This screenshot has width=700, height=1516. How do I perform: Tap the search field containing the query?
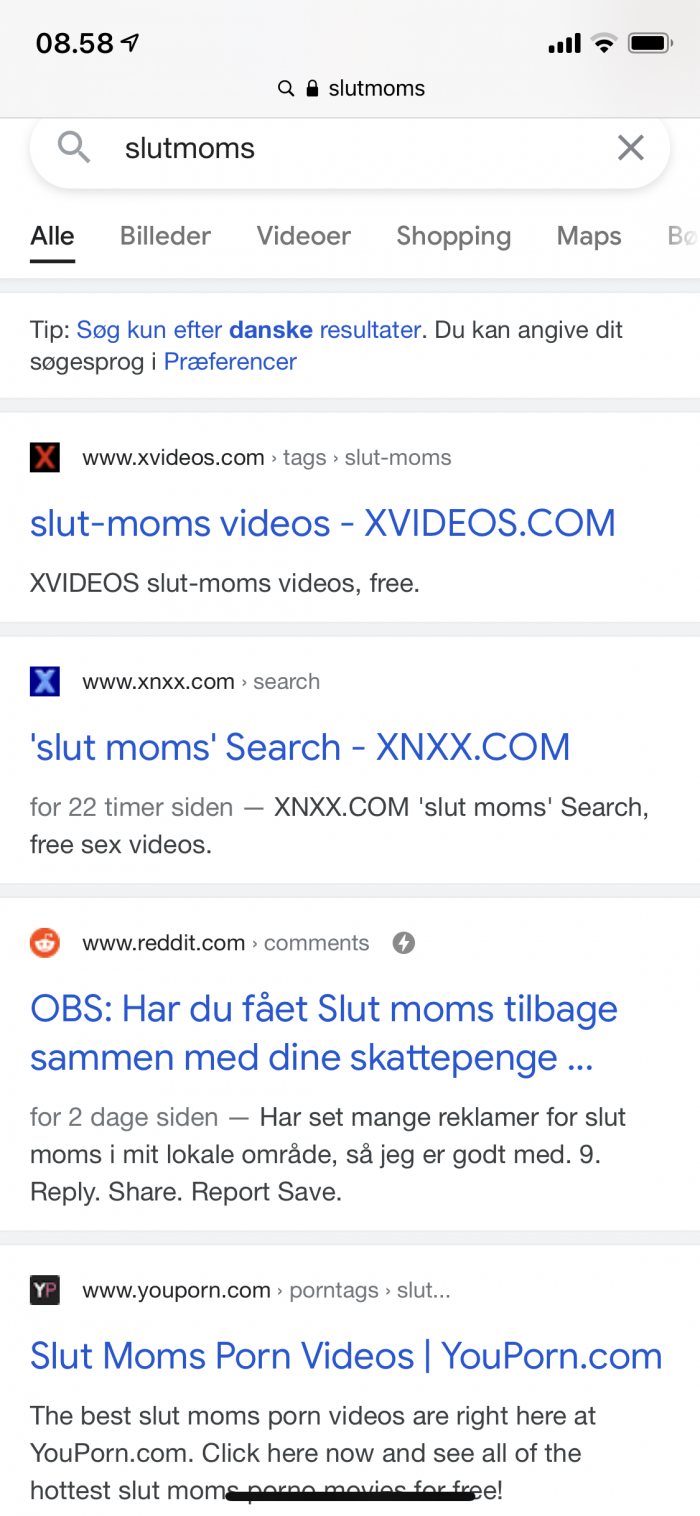pos(350,148)
